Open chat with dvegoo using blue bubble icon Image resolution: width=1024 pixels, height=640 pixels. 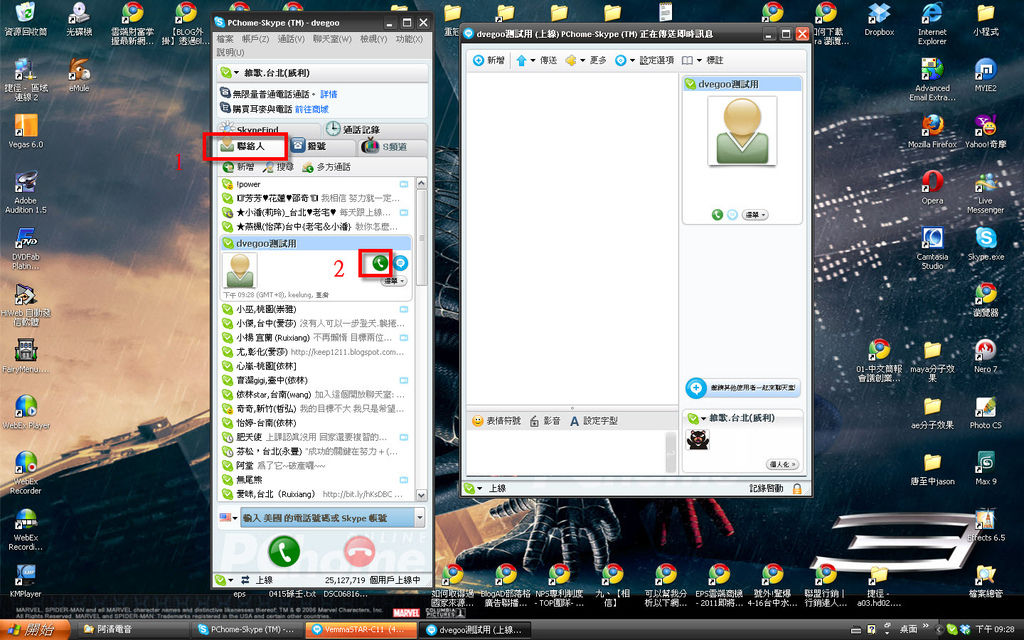click(401, 263)
